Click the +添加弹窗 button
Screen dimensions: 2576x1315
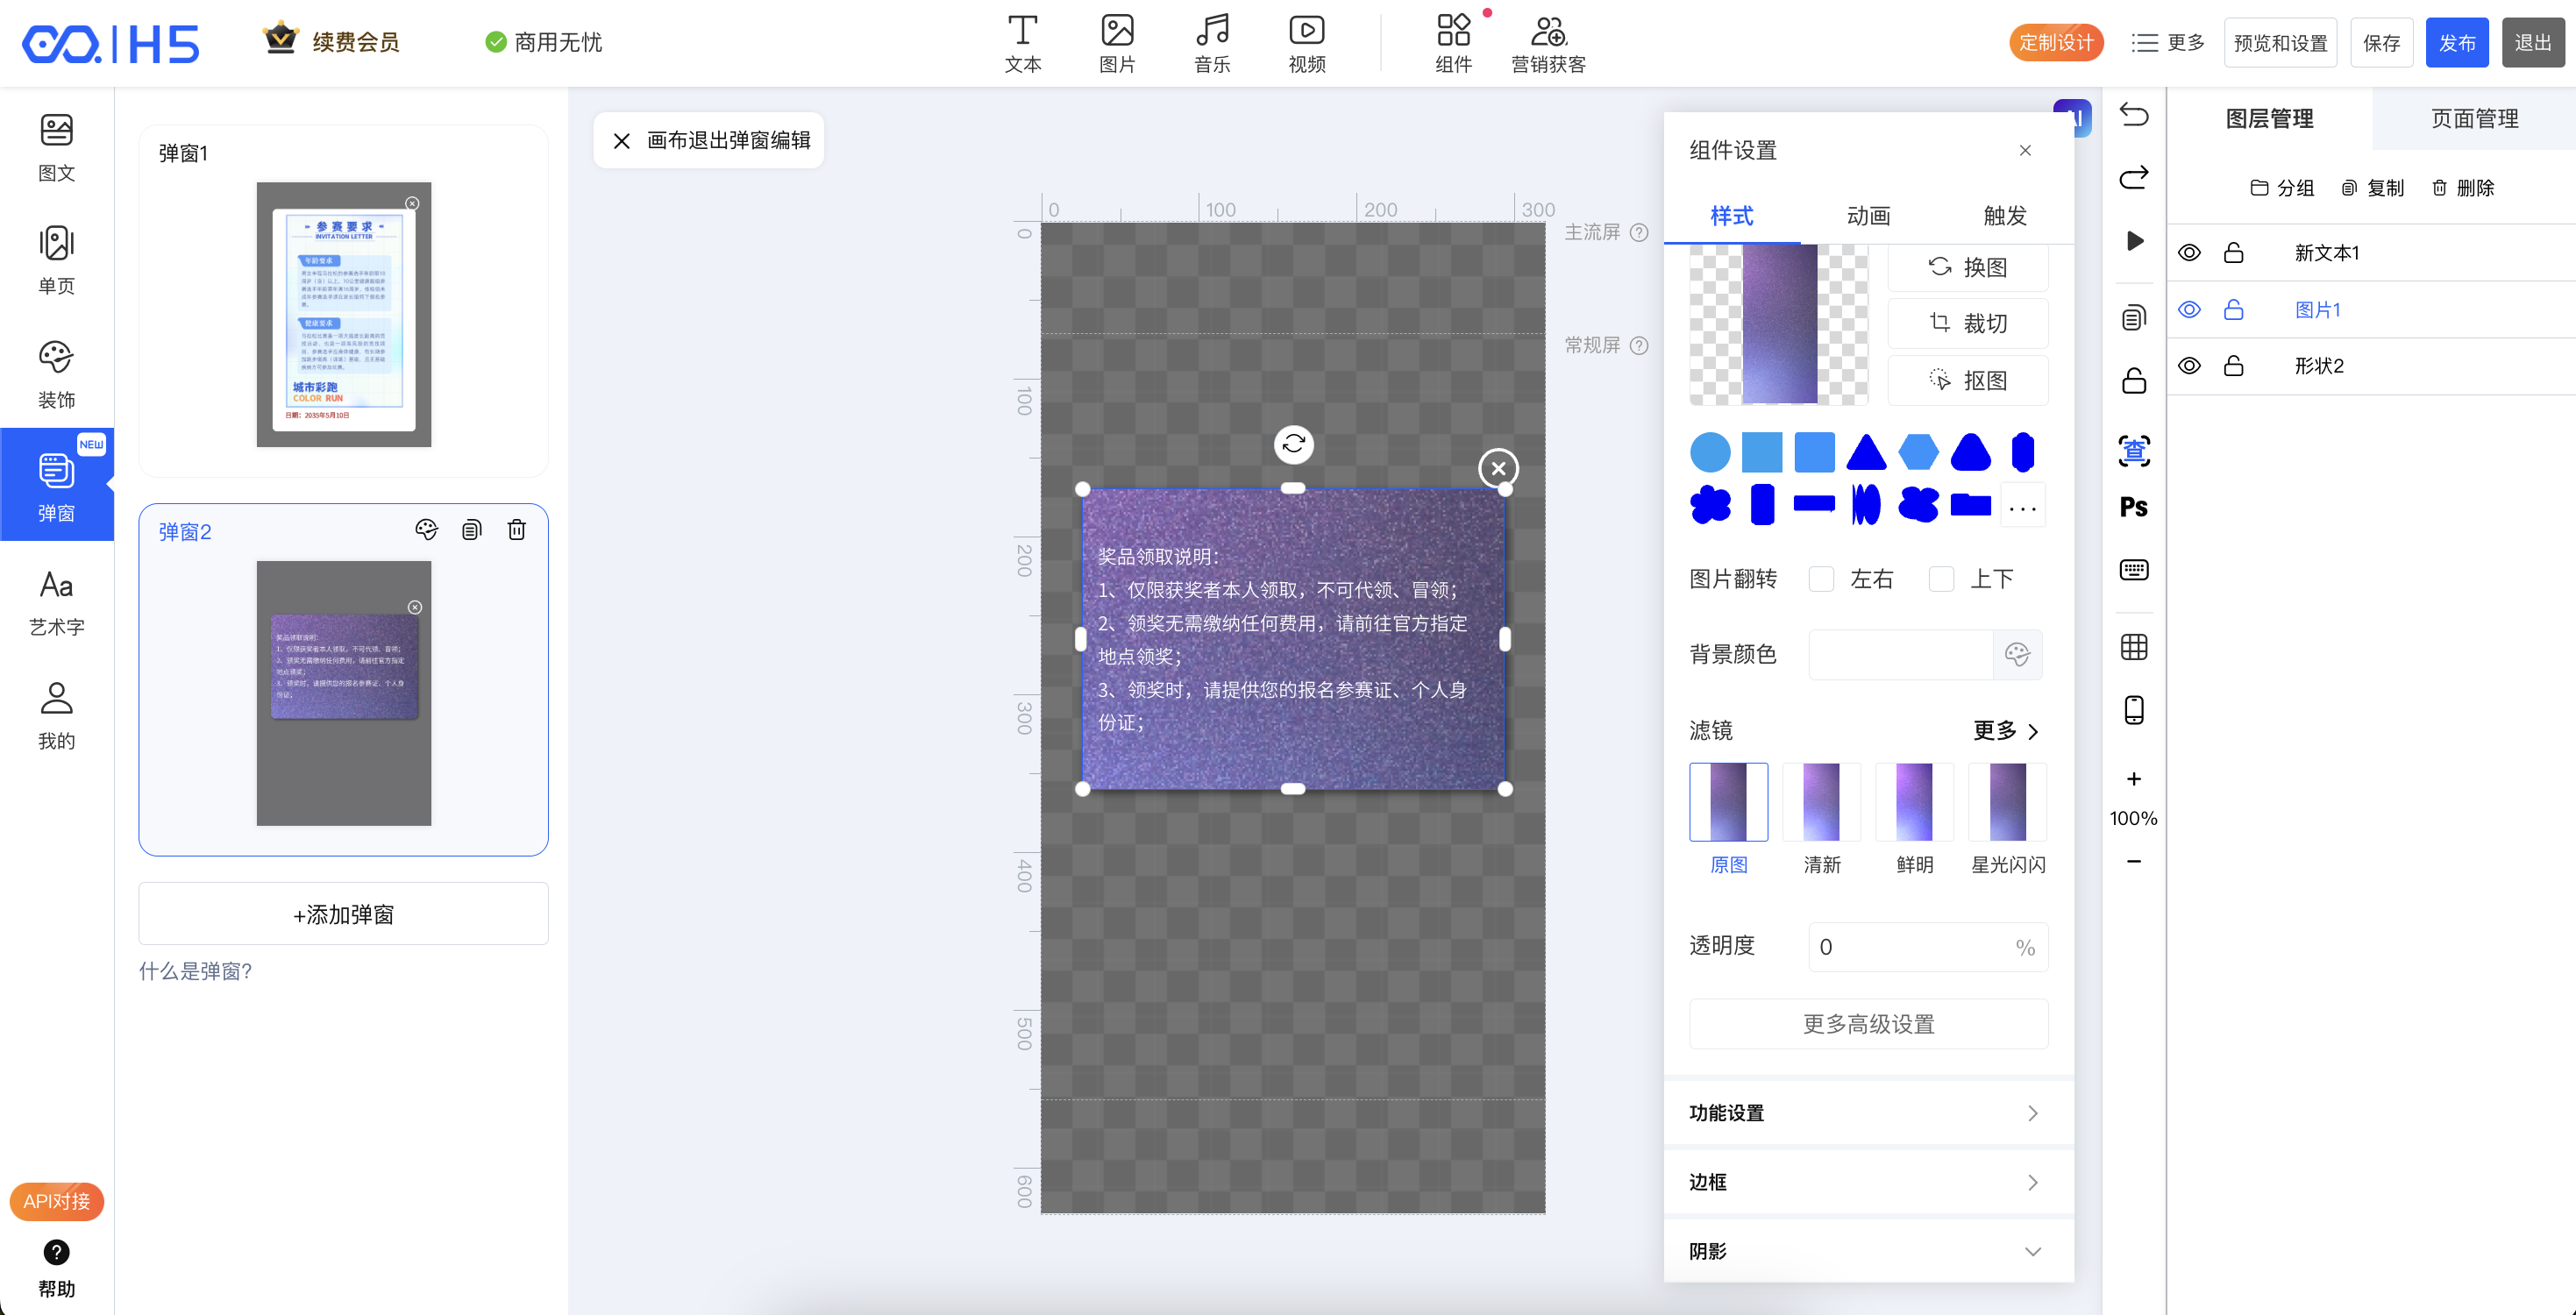click(343, 914)
